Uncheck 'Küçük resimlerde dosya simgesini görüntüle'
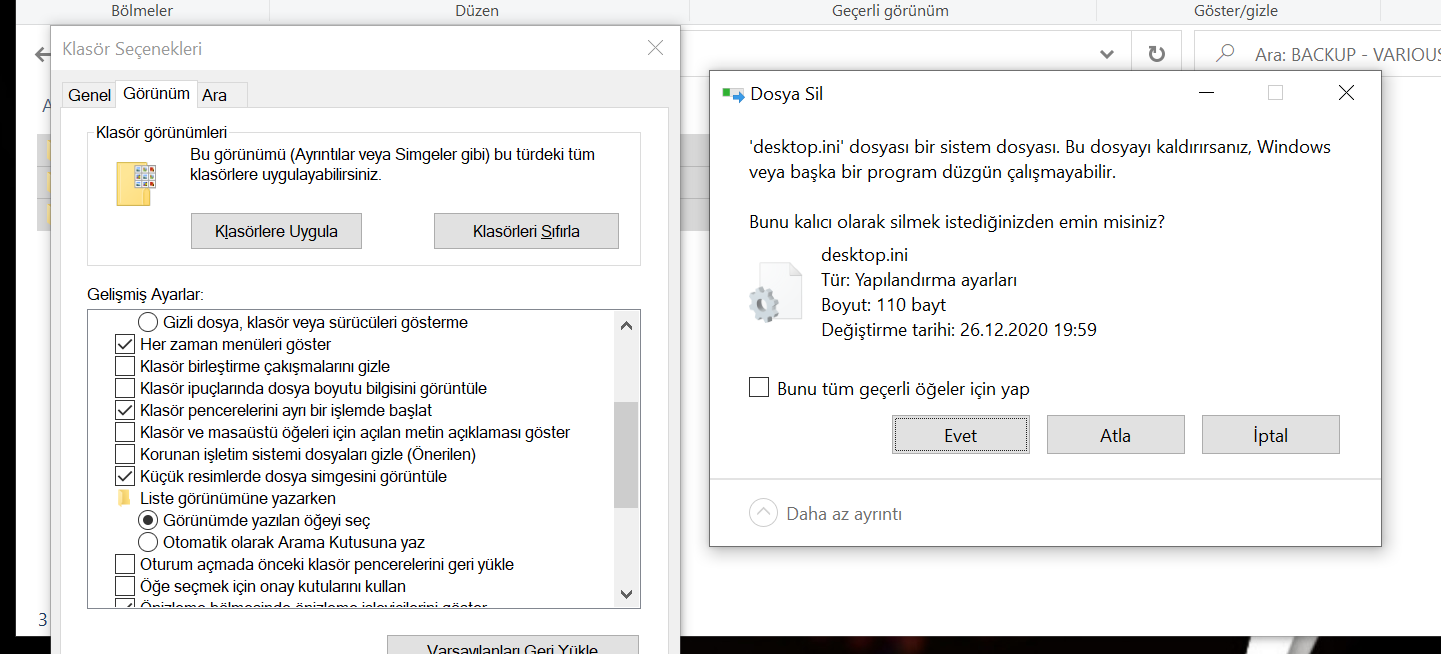The height and width of the screenshot is (654, 1441). (125, 476)
